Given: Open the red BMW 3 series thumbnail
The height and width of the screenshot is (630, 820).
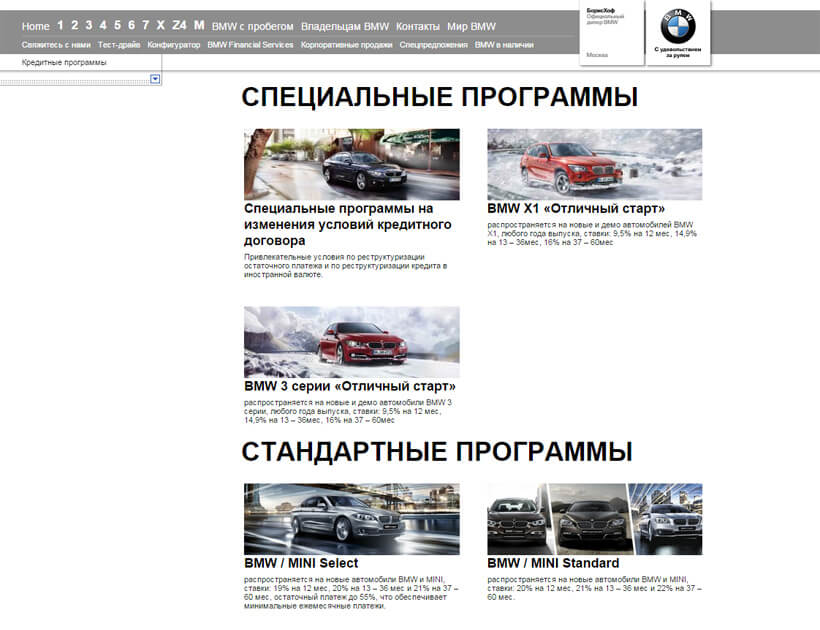Looking at the screenshot, I should coord(352,342).
